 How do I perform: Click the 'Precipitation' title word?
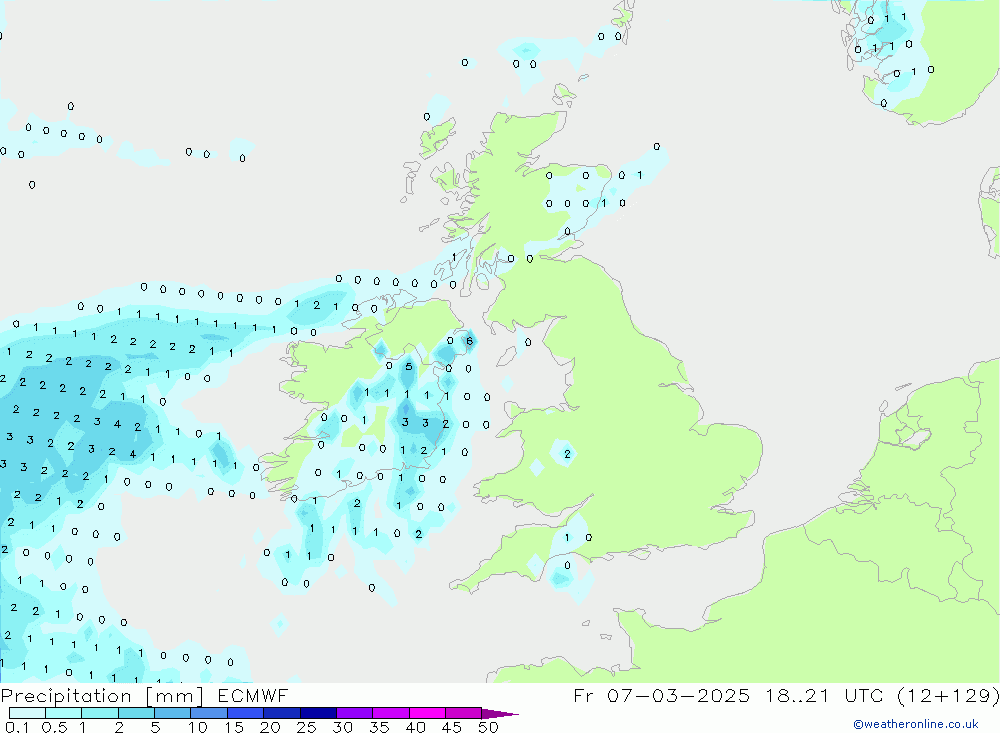coord(66,696)
